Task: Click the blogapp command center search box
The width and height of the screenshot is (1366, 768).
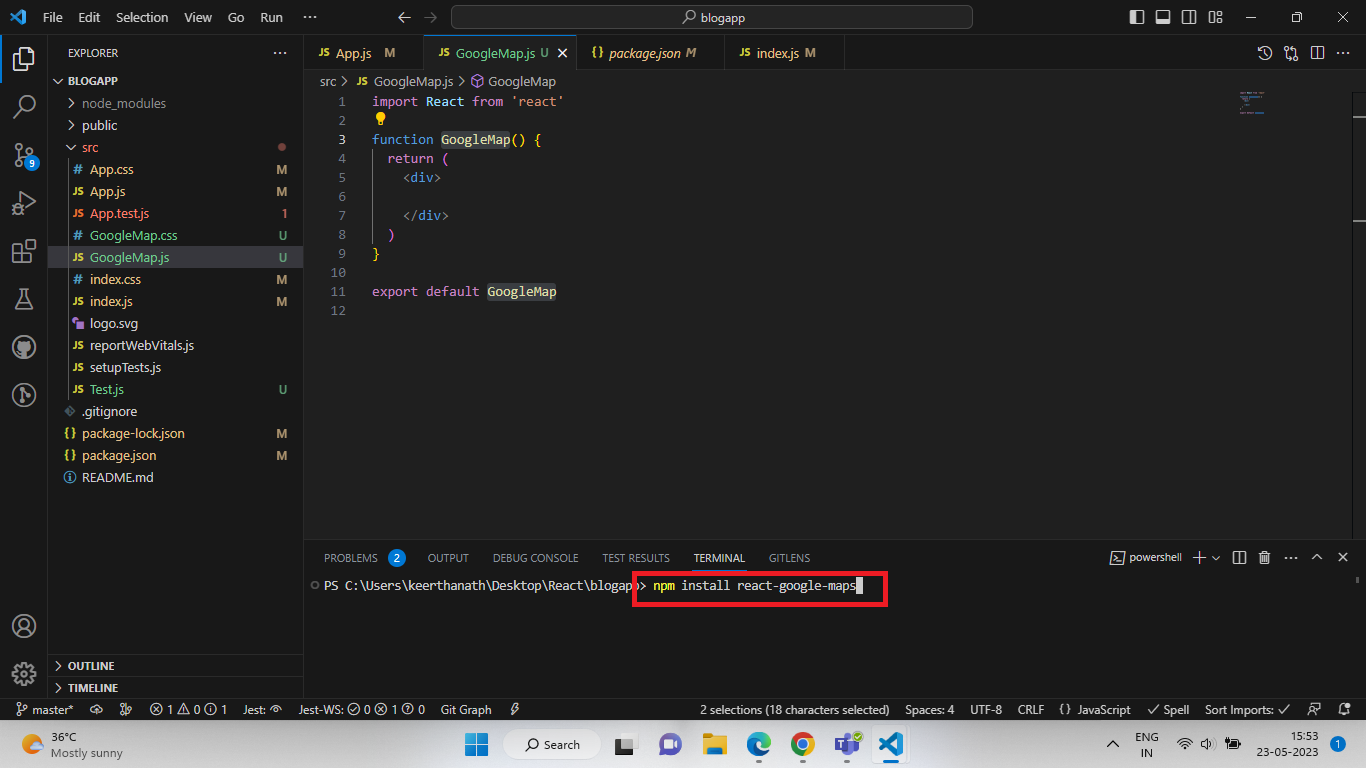Action: (711, 17)
